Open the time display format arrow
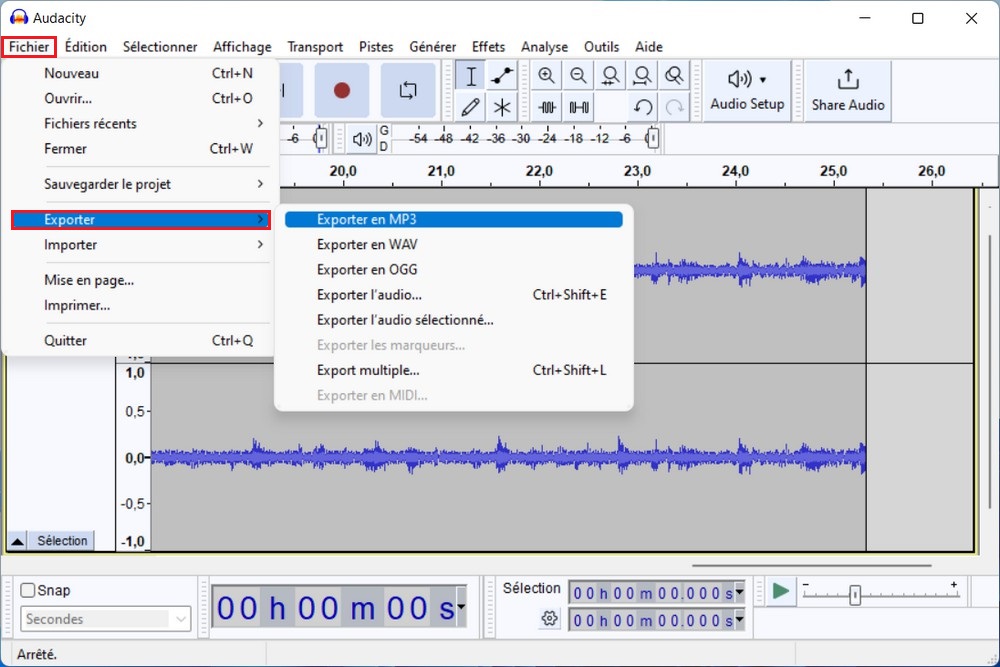The height and width of the screenshot is (667, 1000). [461, 606]
